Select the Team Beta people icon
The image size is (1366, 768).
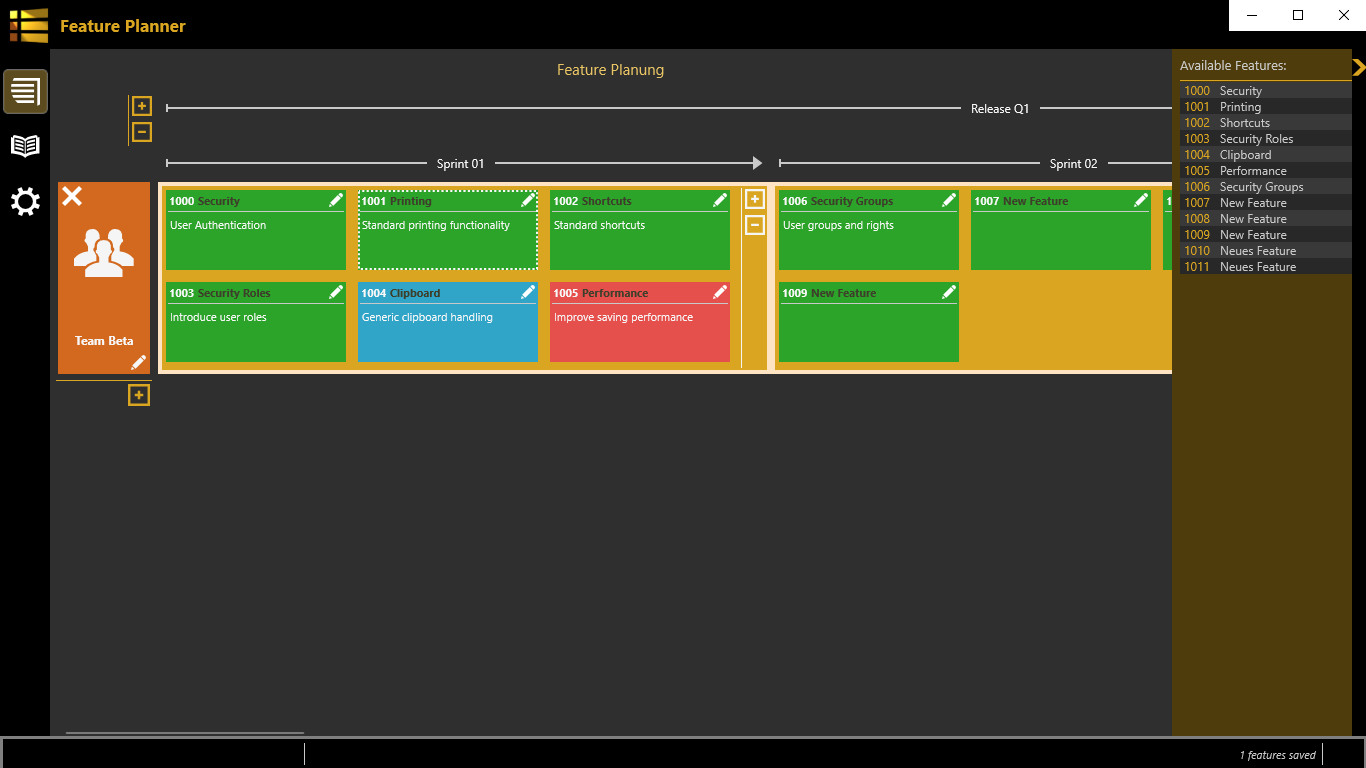pos(104,253)
